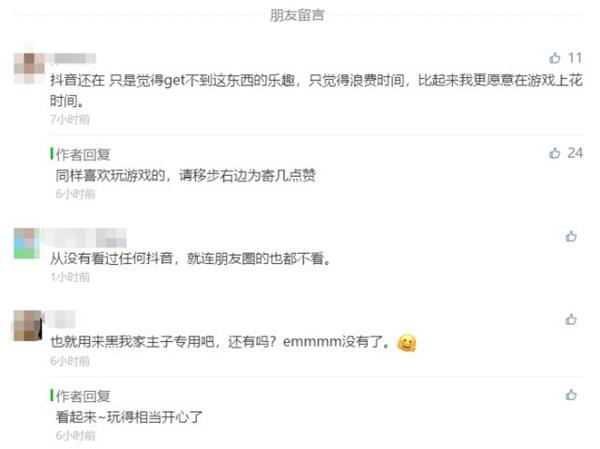Like the comment with 11 likes

pos(554,58)
